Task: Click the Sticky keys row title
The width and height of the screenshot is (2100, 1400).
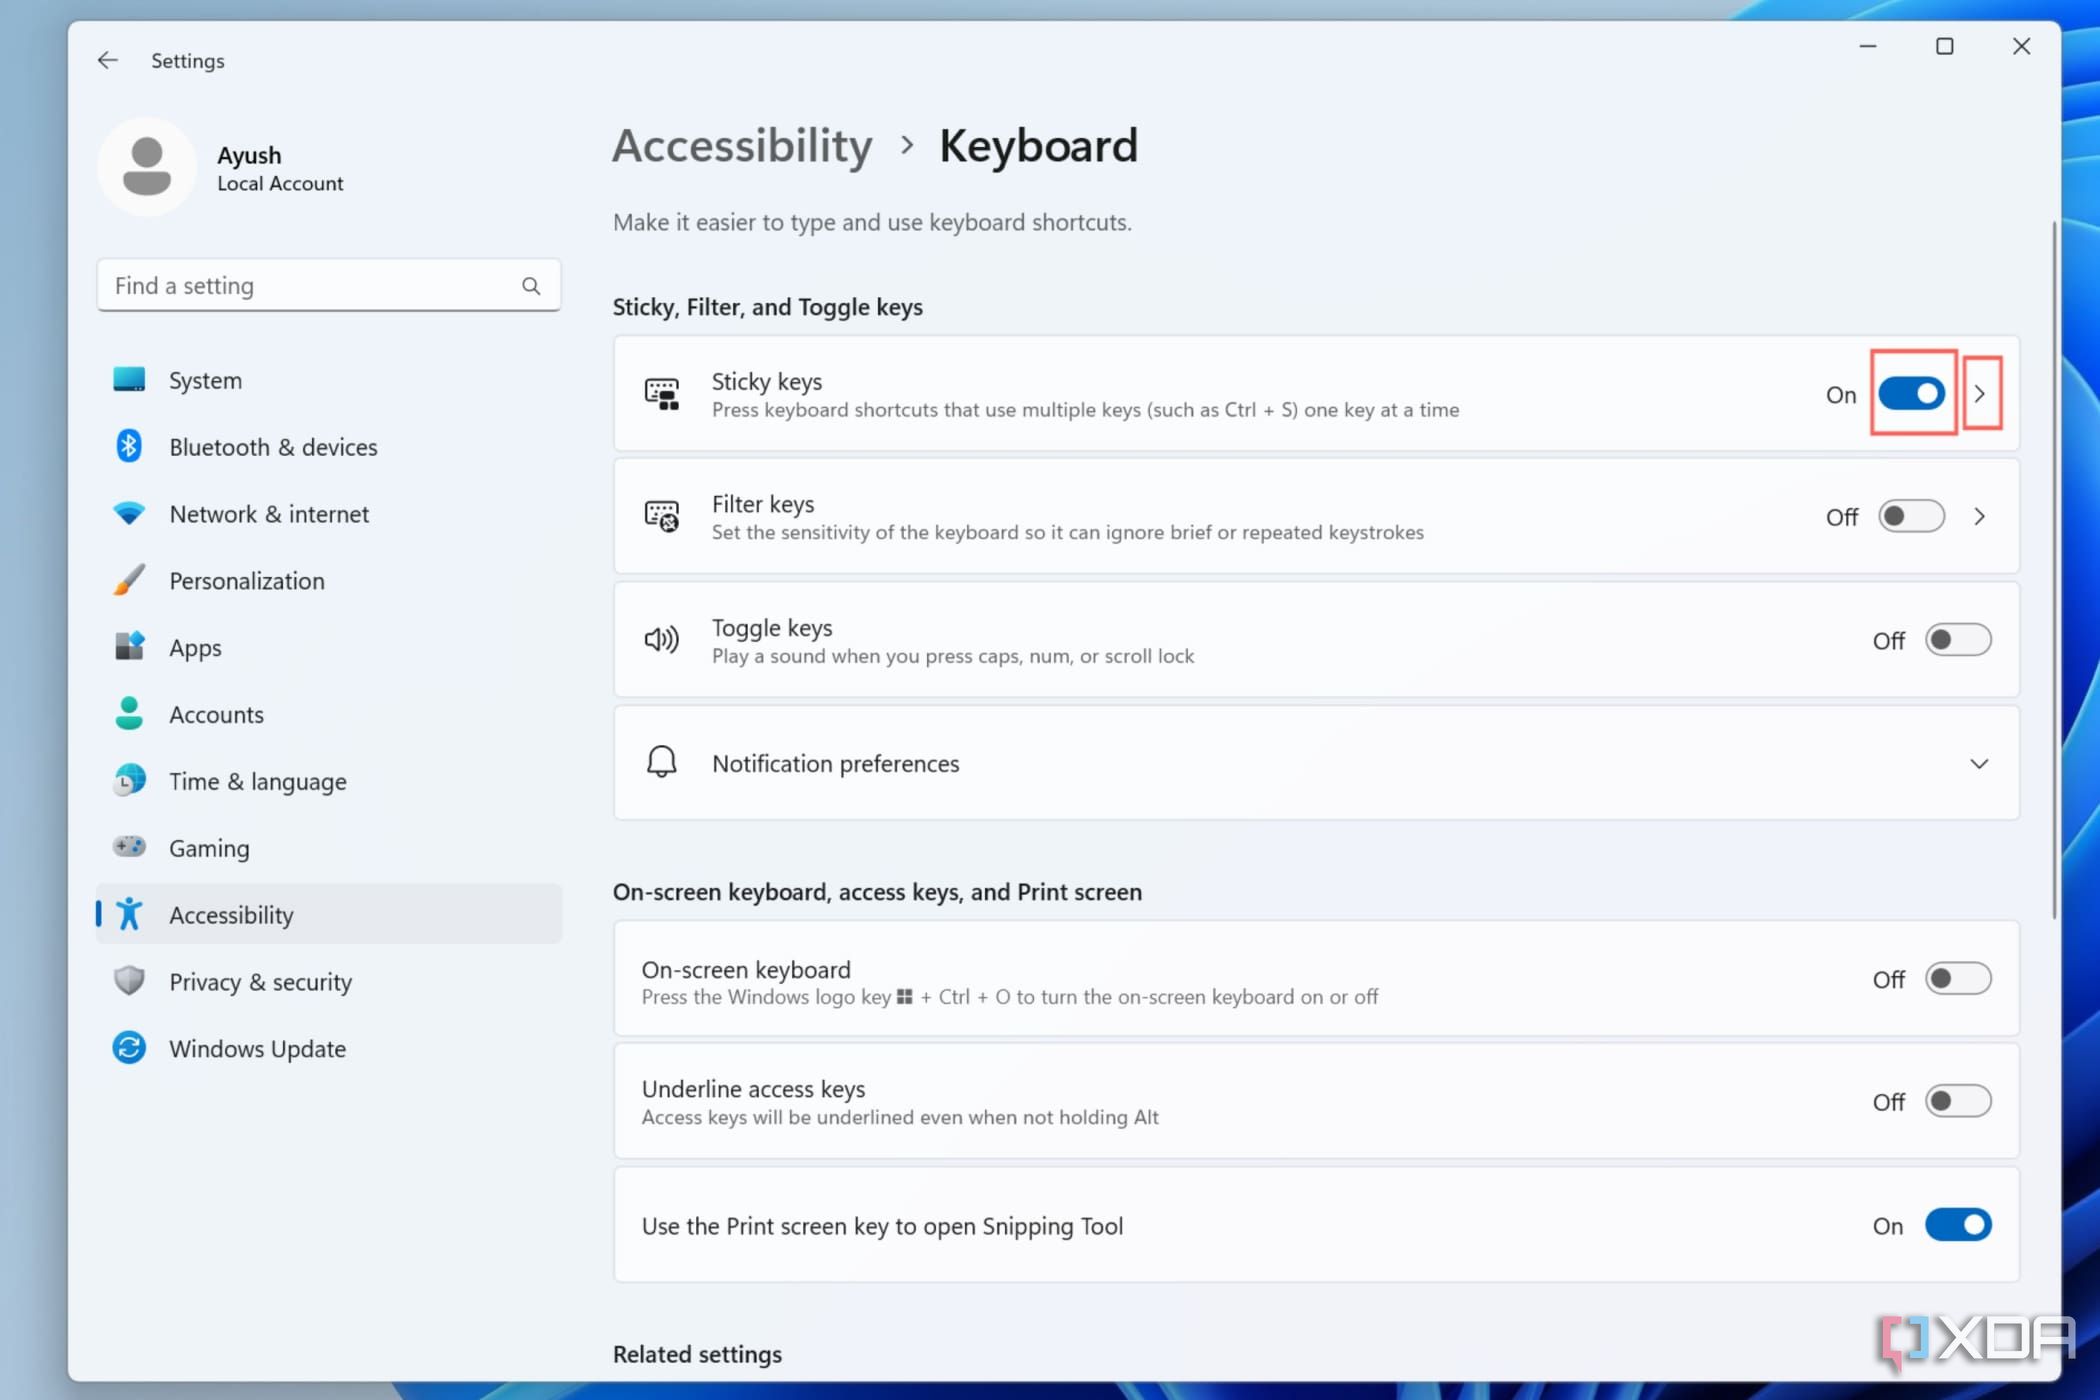Action: tap(767, 381)
